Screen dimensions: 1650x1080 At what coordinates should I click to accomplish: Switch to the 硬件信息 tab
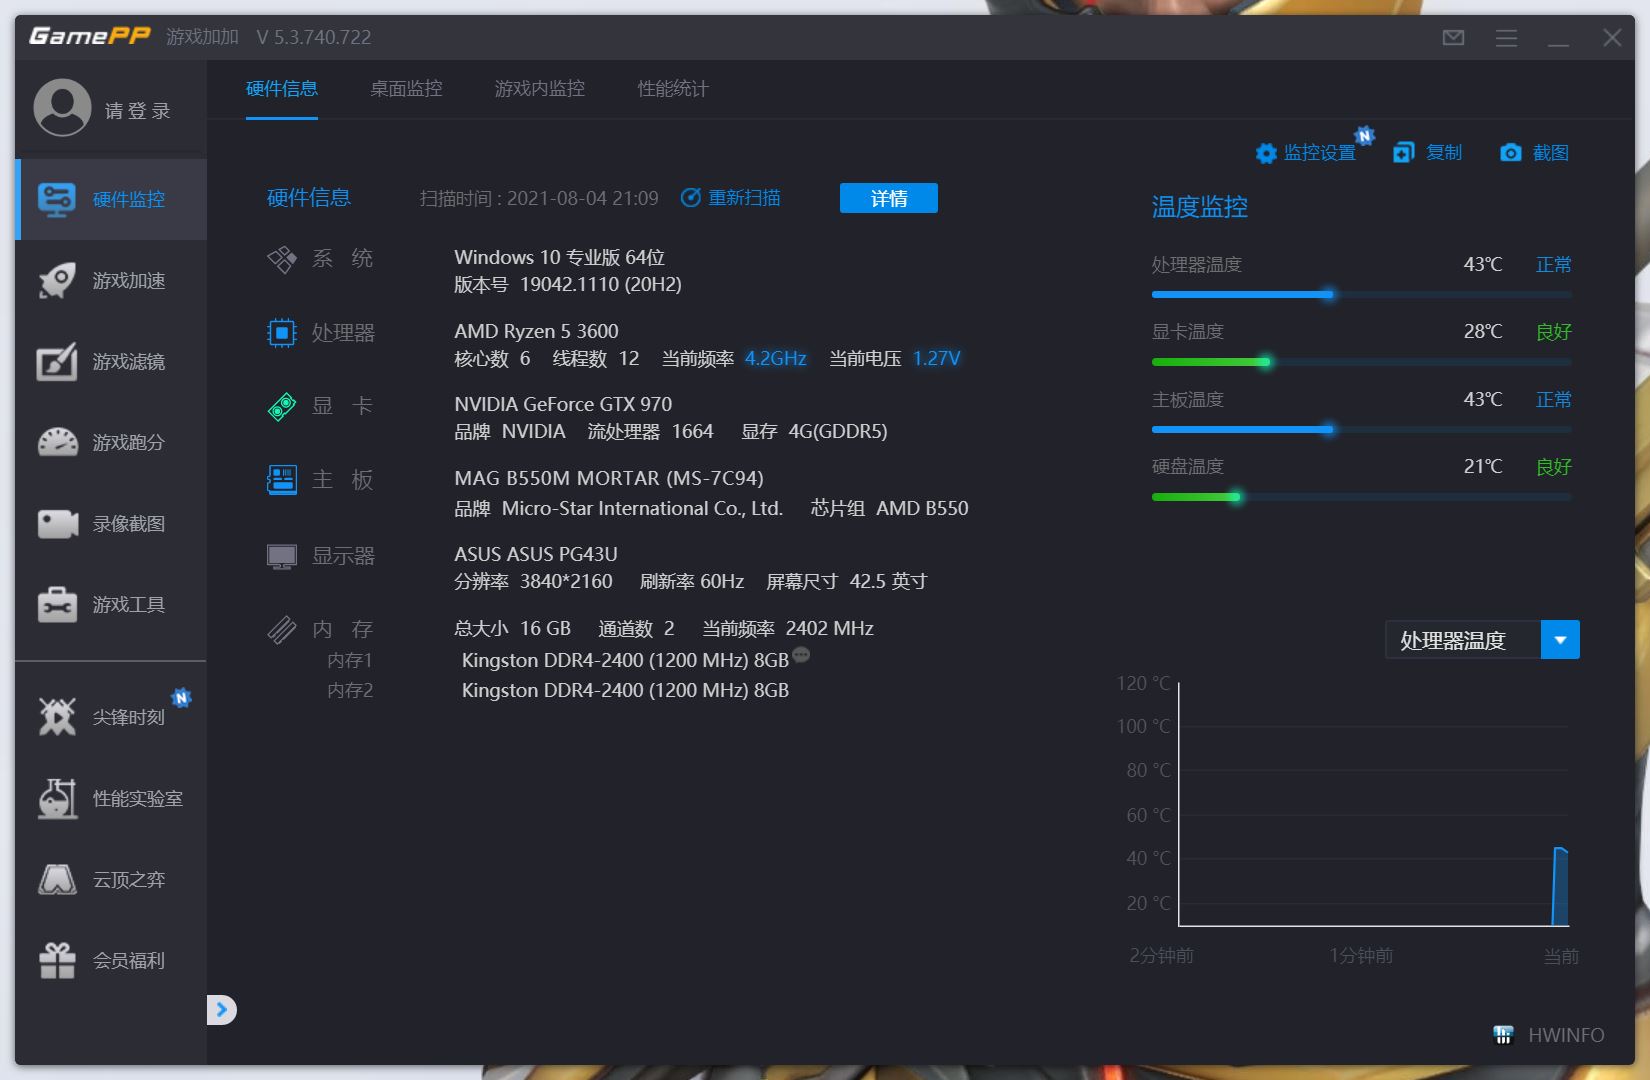pyautogui.click(x=282, y=89)
